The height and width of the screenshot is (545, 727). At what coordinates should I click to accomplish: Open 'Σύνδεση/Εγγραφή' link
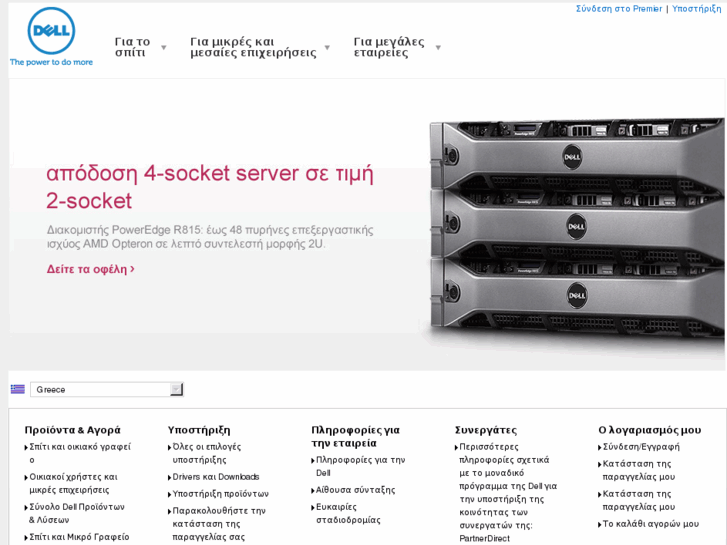pos(641,447)
